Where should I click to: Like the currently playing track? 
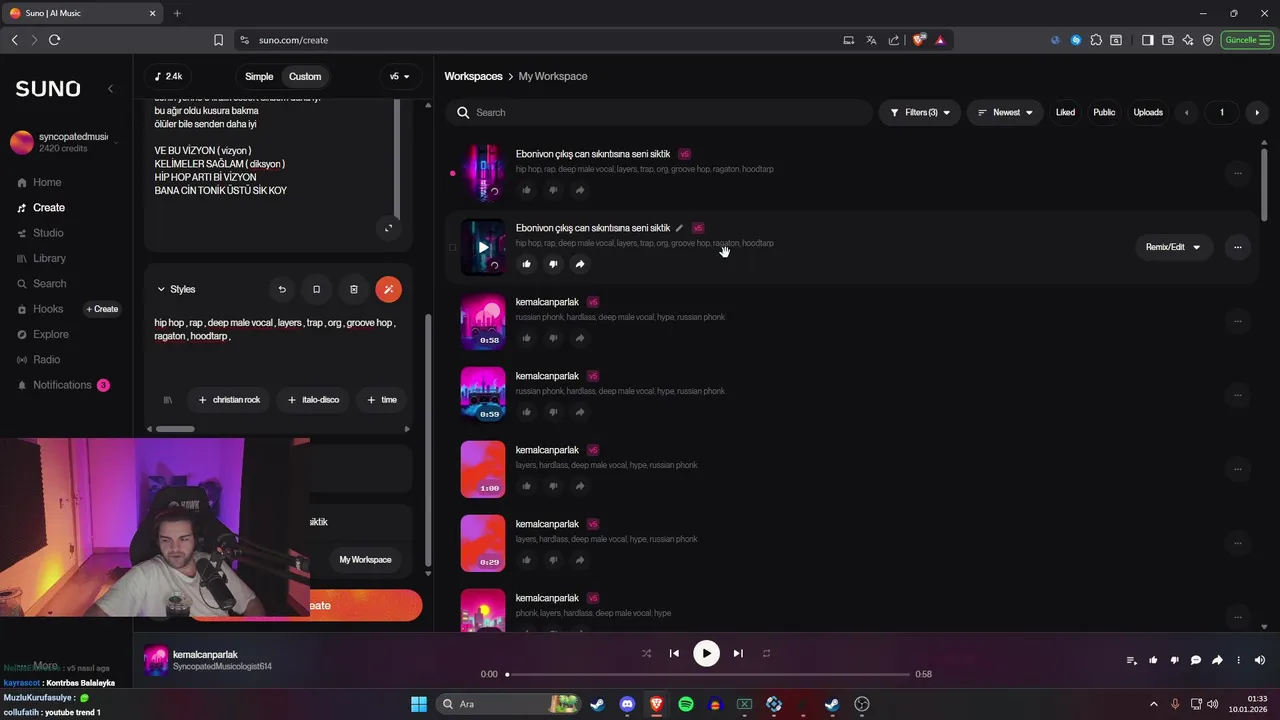pyautogui.click(x=1153, y=660)
